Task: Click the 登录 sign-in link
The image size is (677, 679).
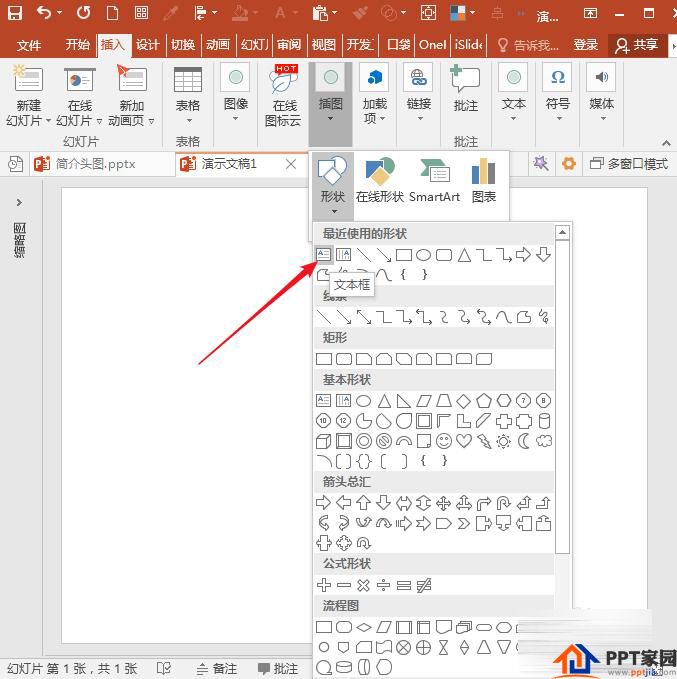Action: (586, 44)
